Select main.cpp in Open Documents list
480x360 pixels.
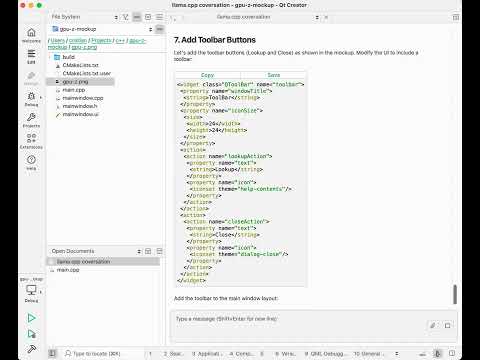click(x=68, y=270)
